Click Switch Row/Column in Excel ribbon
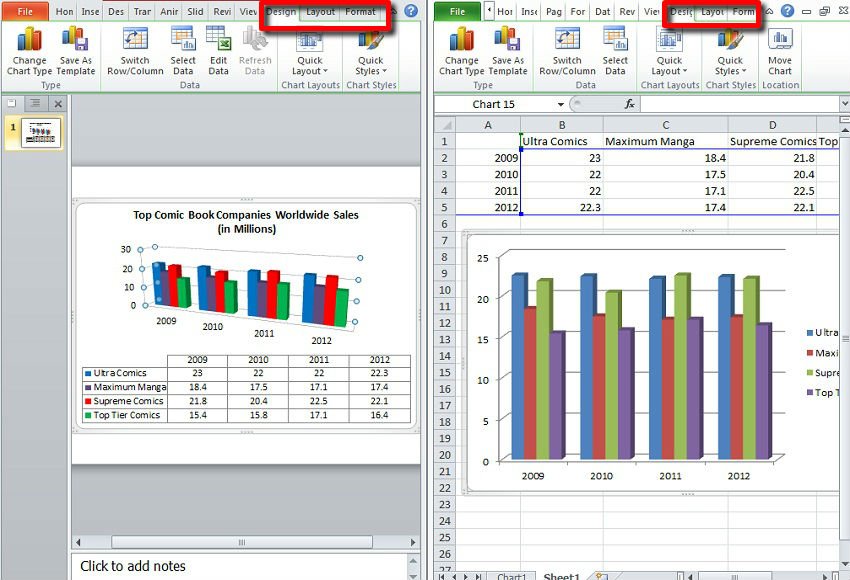Image resolution: width=850 pixels, height=580 pixels. point(567,51)
